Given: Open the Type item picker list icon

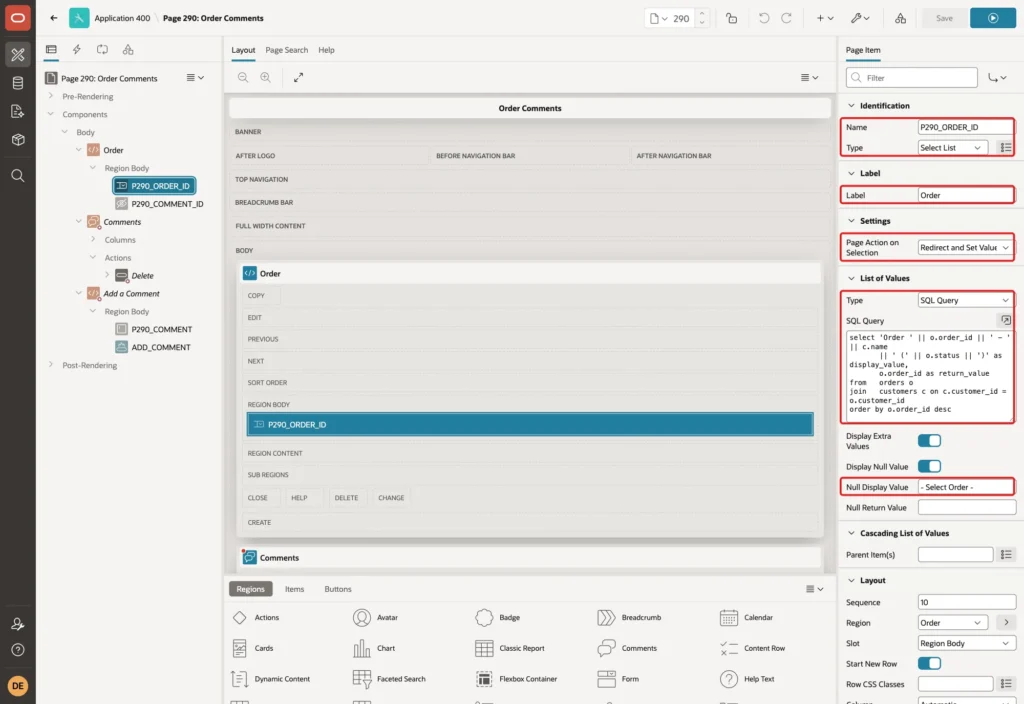Looking at the screenshot, I should click(x=1006, y=148).
